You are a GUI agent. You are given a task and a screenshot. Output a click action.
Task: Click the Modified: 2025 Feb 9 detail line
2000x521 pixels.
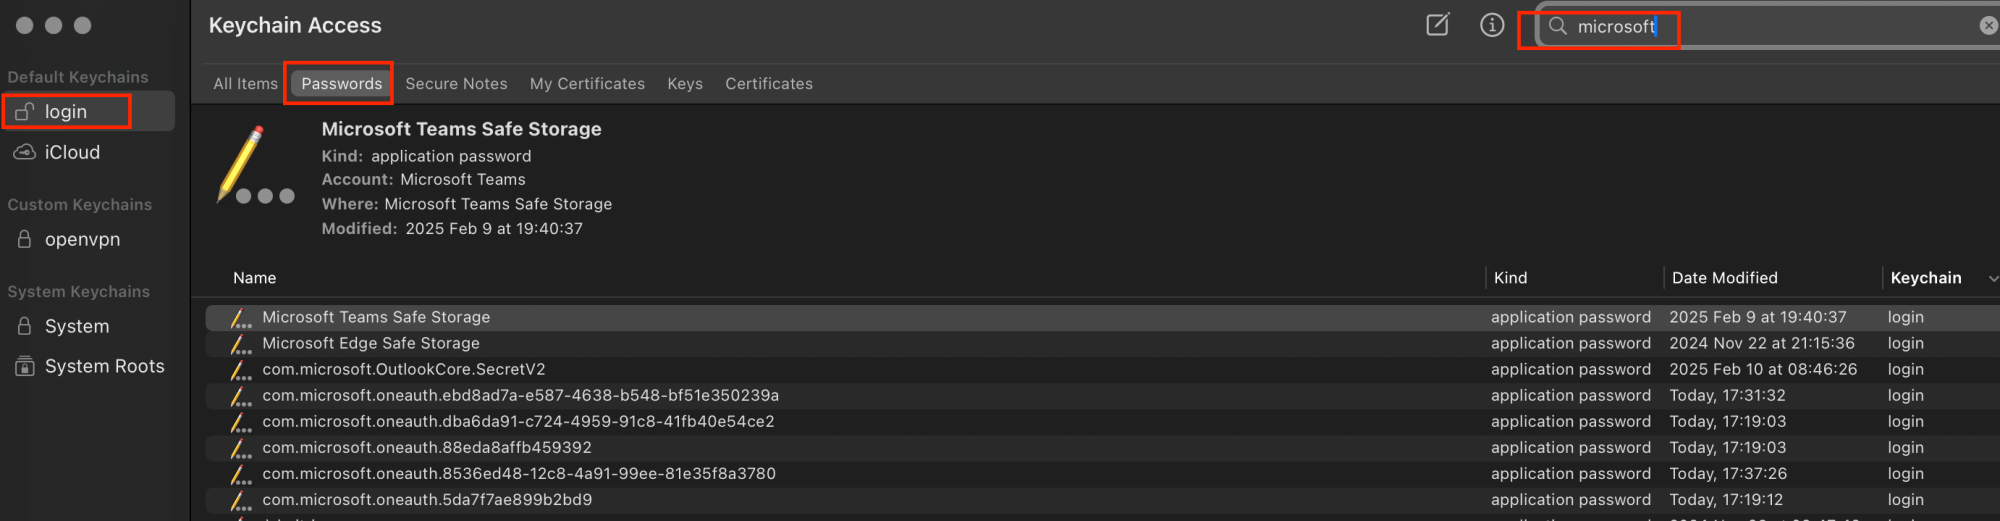click(x=451, y=228)
